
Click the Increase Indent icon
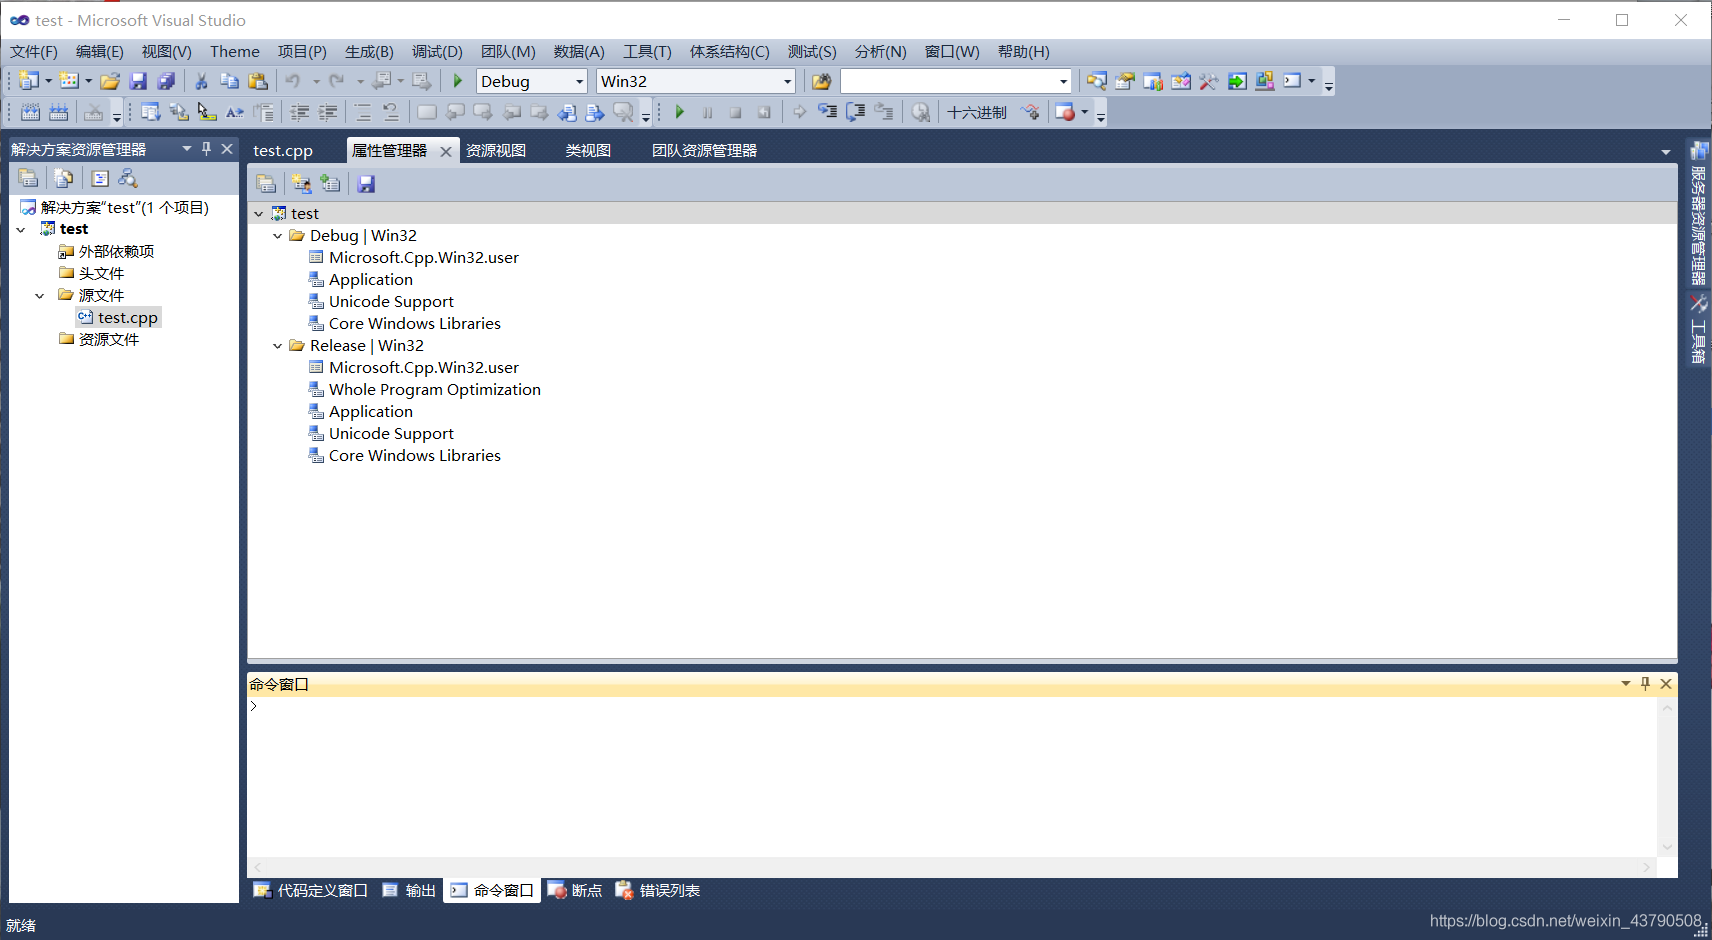click(327, 112)
